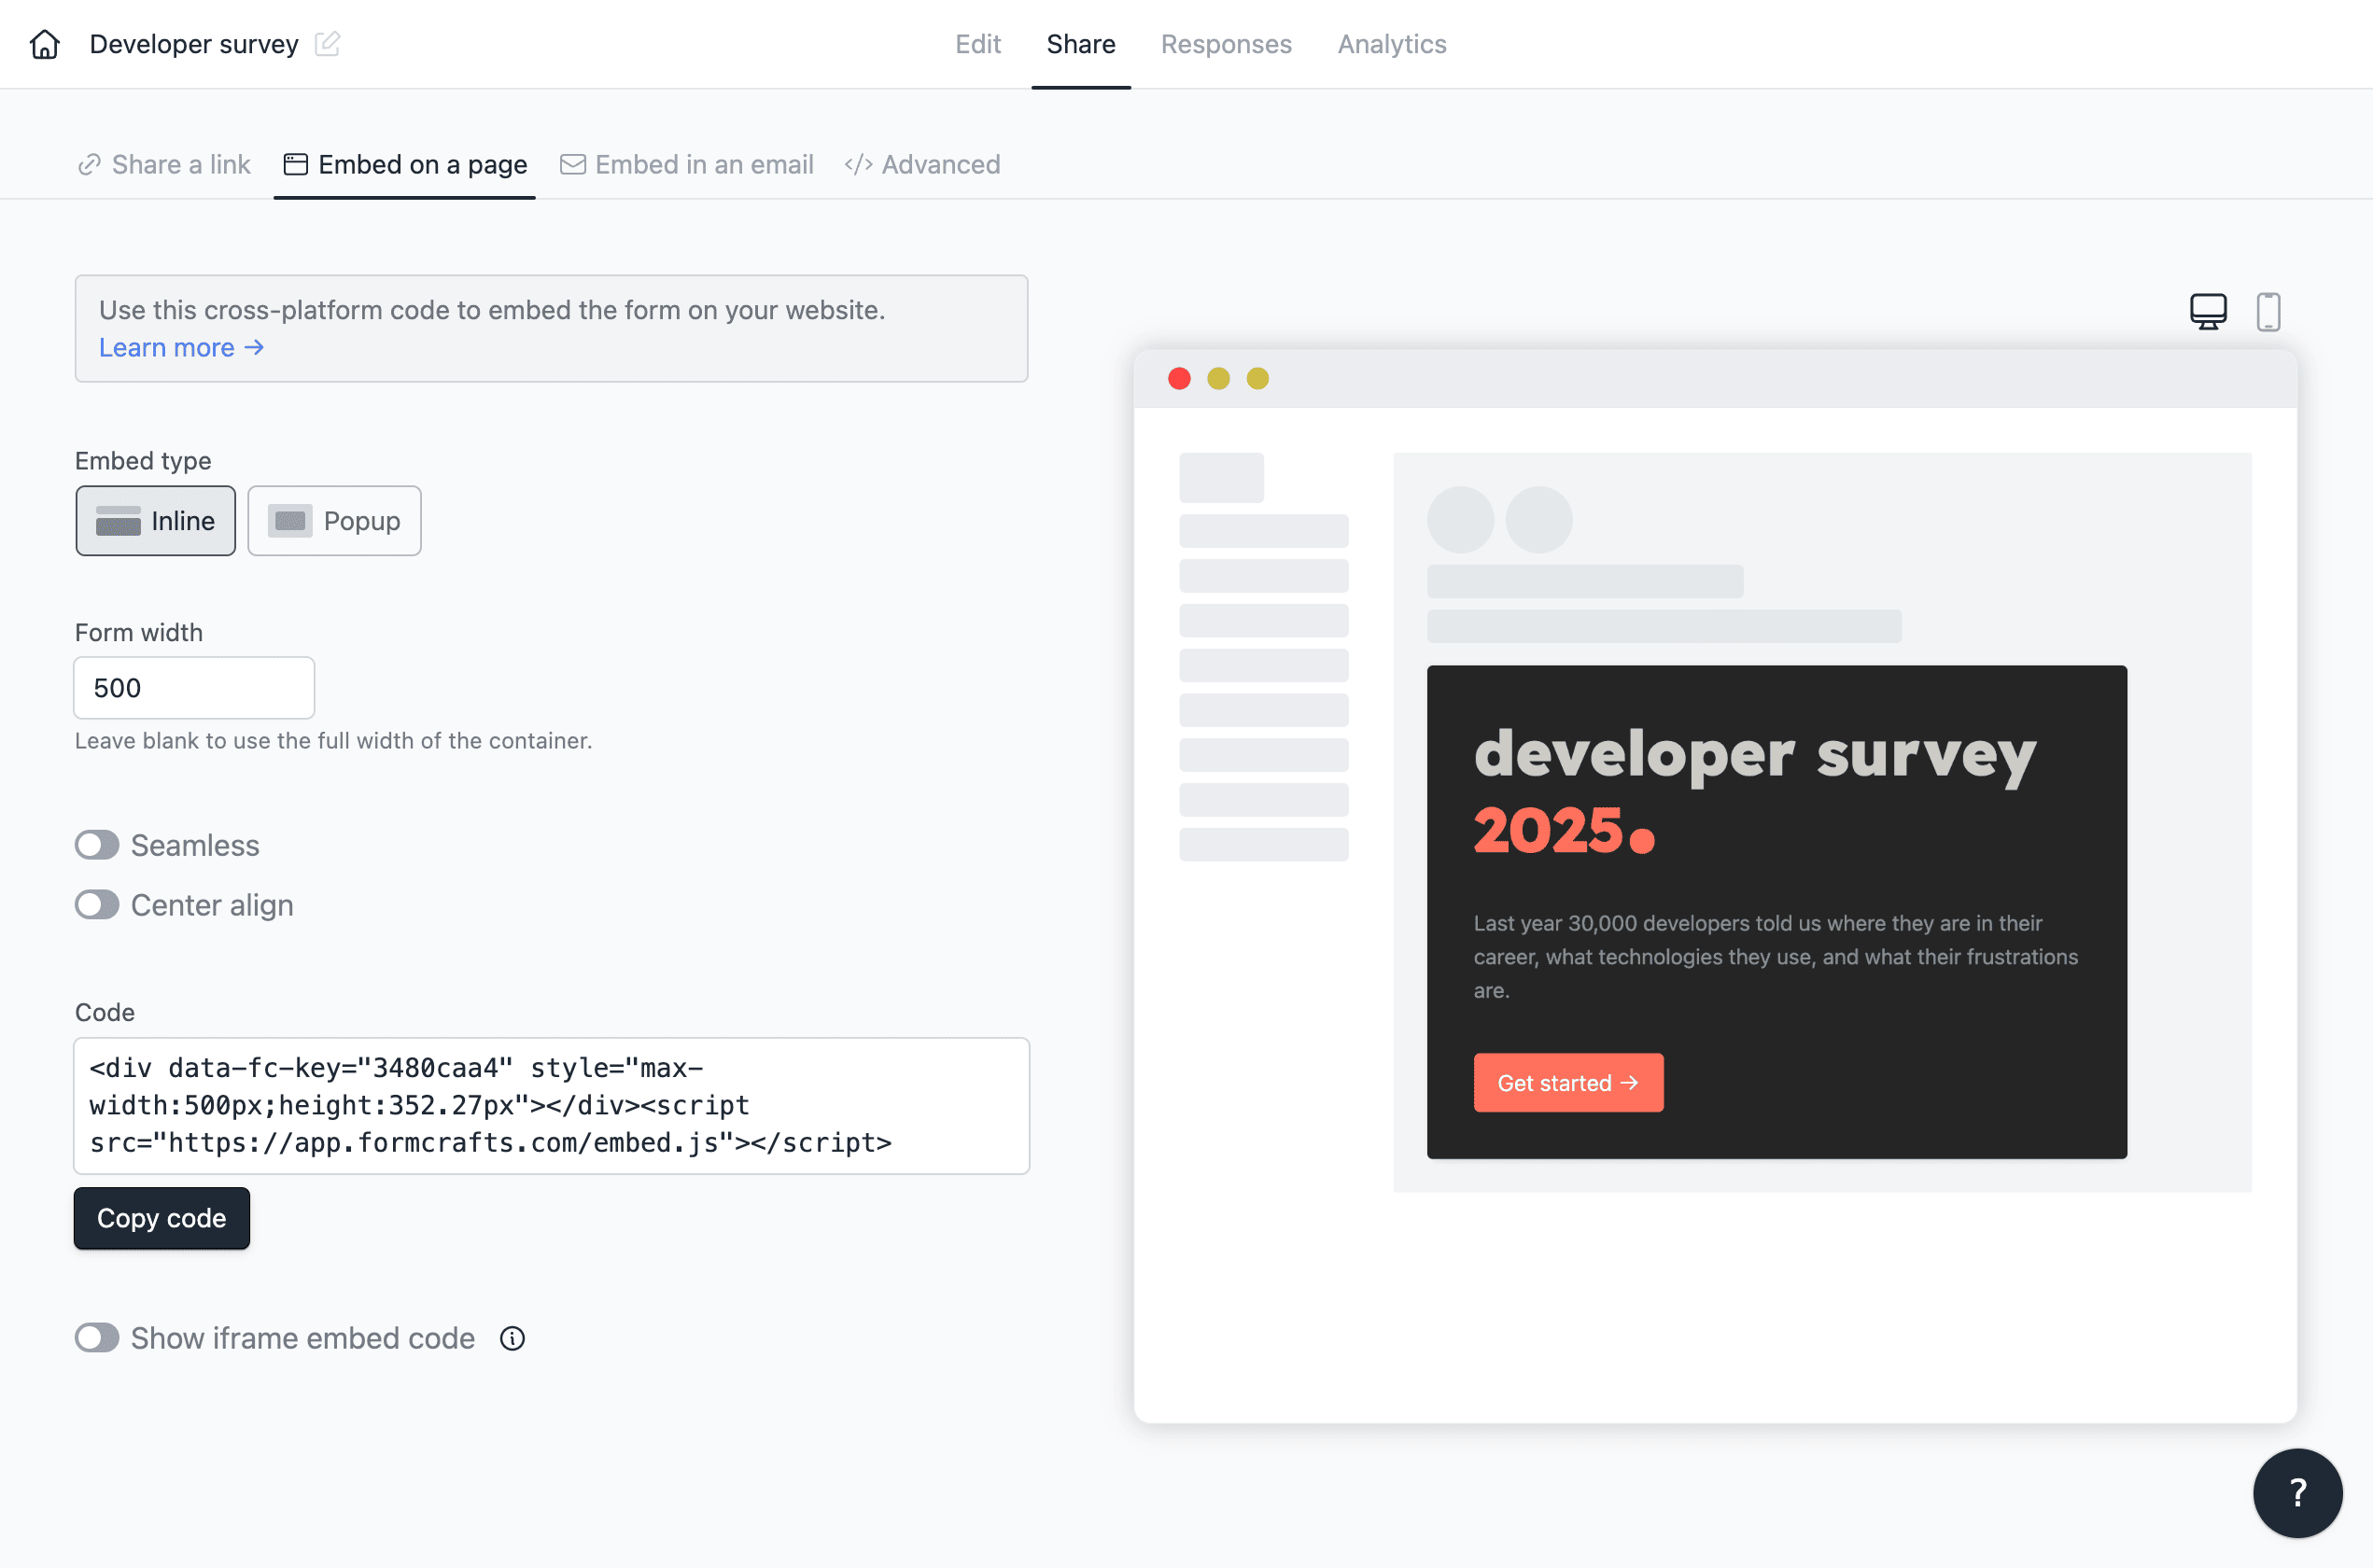Switch to the Responses tab

1227,44
